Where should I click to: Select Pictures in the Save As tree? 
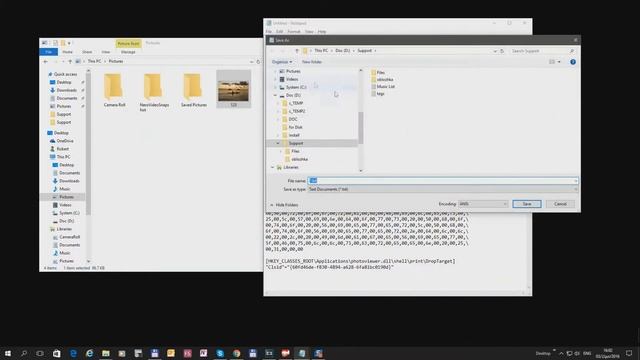293,71
